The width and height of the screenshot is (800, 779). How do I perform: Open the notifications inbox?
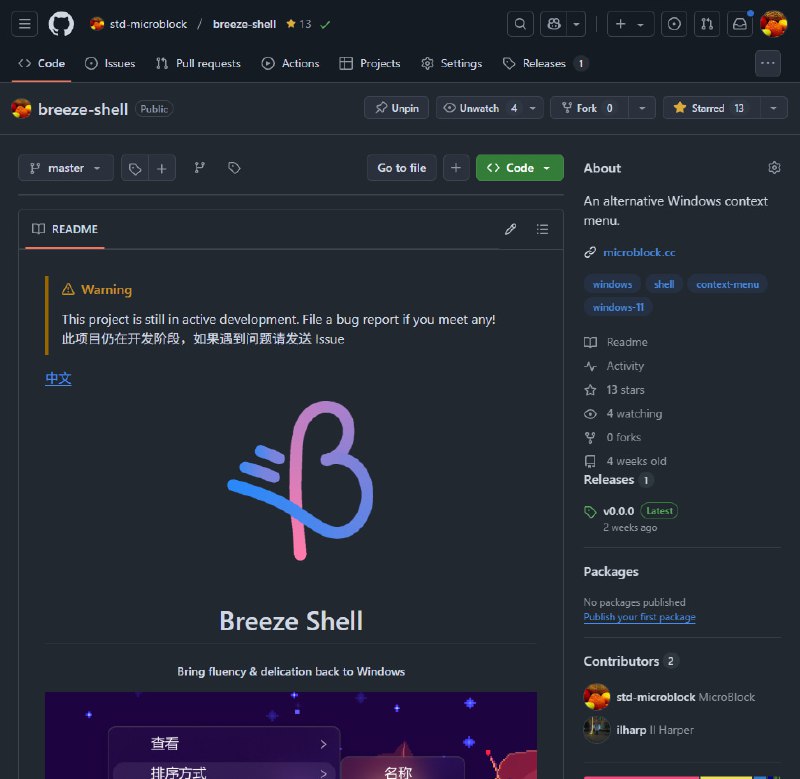click(740, 24)
